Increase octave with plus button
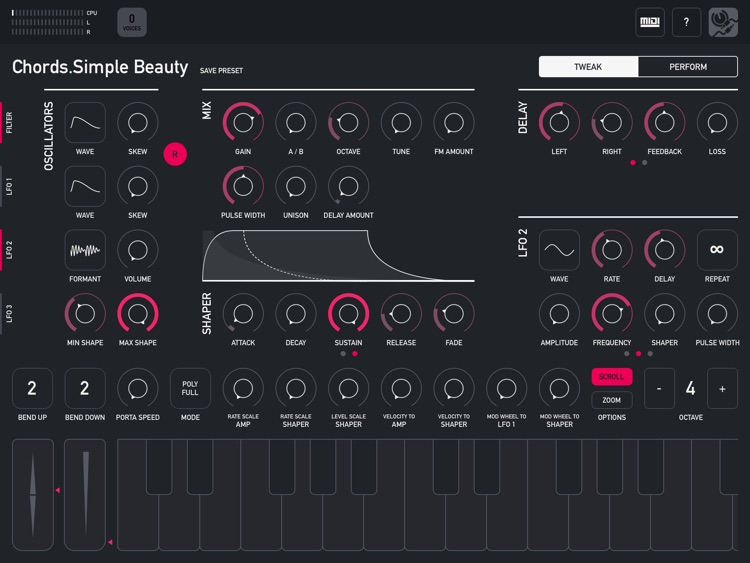This screenshot has height=563, width=750. coord(722,388)
